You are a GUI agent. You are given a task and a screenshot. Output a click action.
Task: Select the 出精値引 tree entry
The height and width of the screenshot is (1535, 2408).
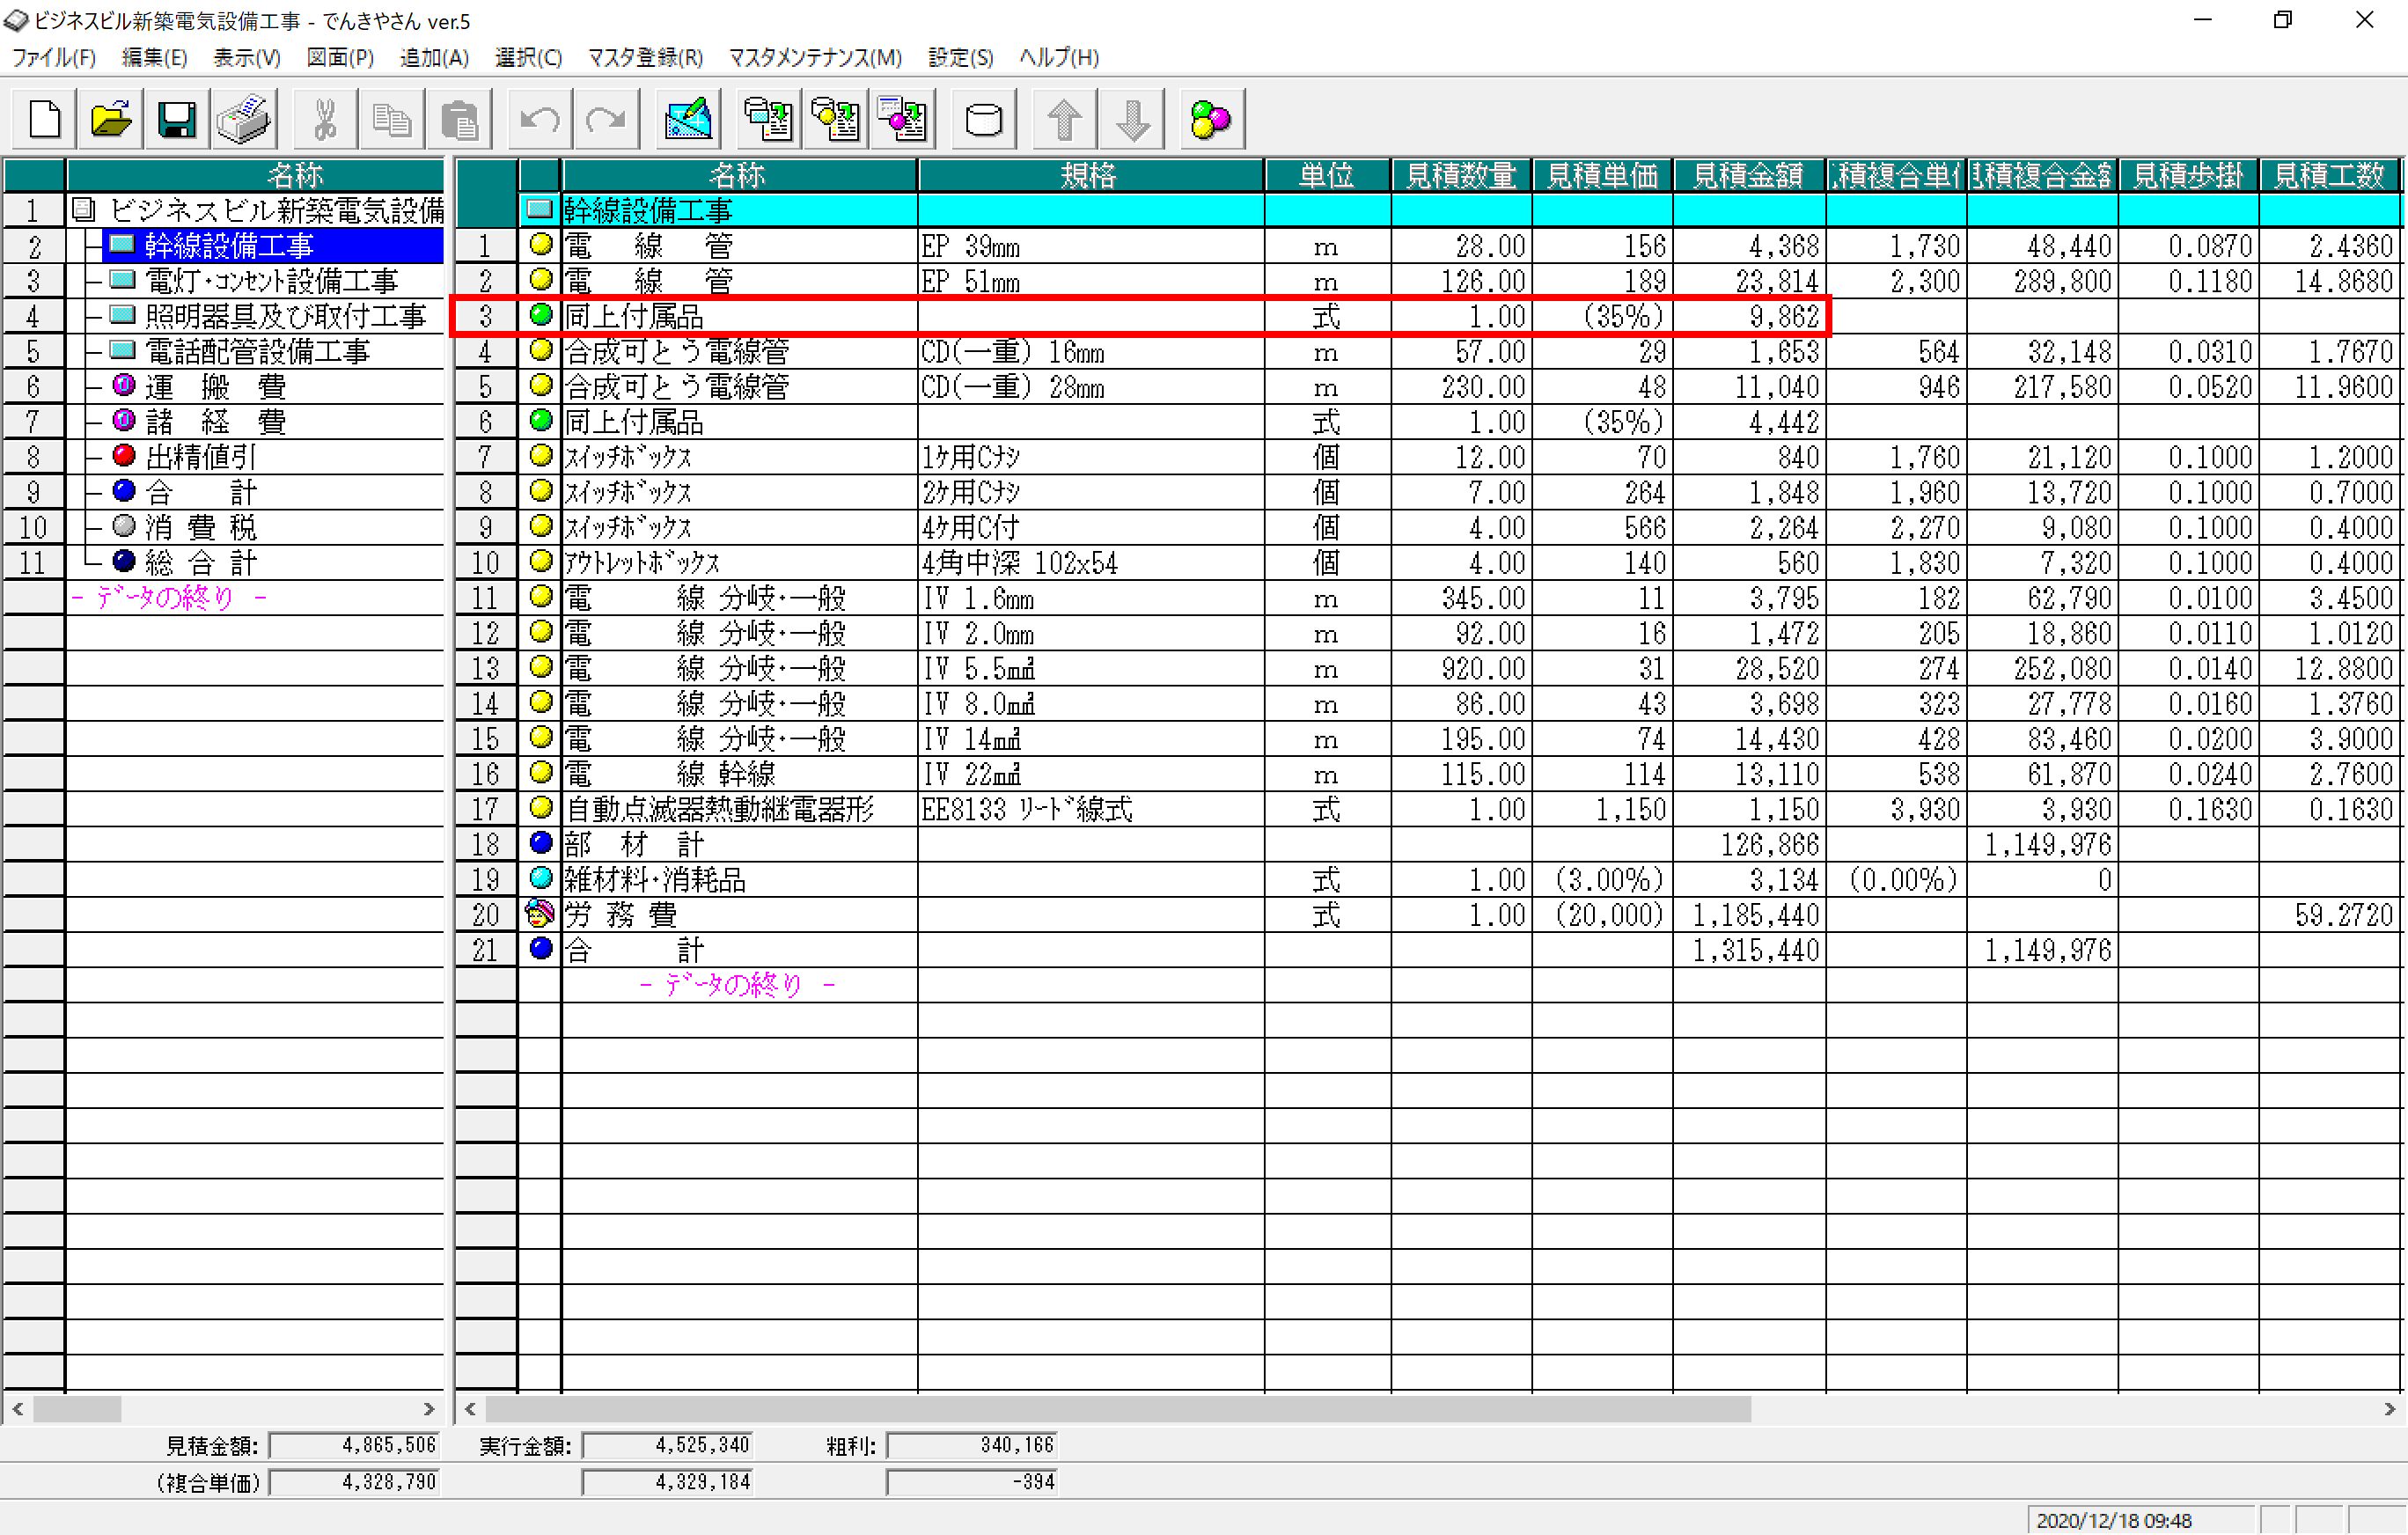[200, 457]
